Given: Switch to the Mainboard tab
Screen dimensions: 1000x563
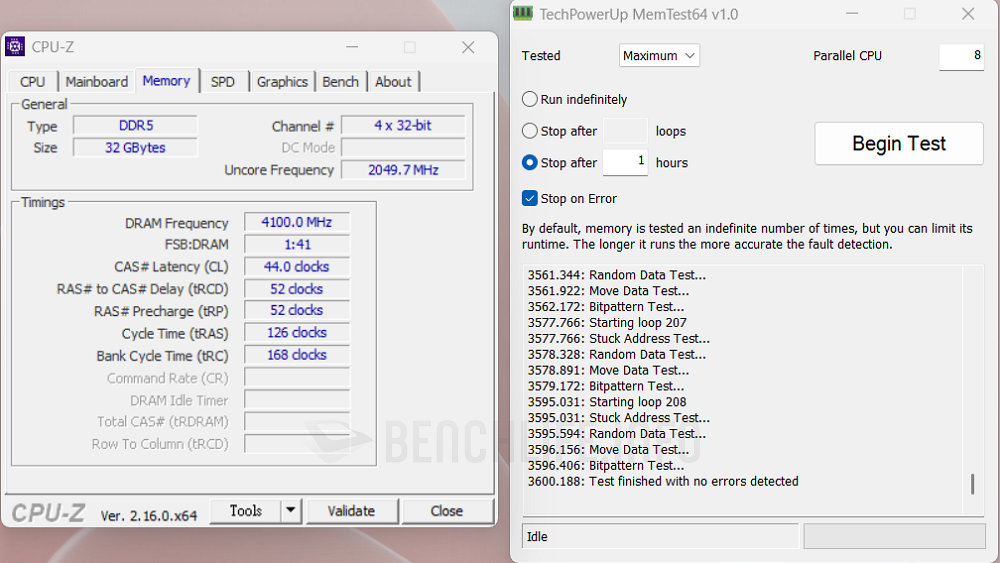Looking at the screenshot, I should [96, 82].
